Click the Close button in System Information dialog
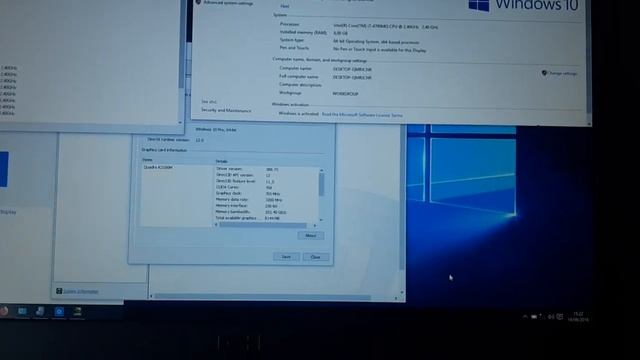Image resolution: width=640 pixels, height=360 pixels. click(x=316, y=257)
